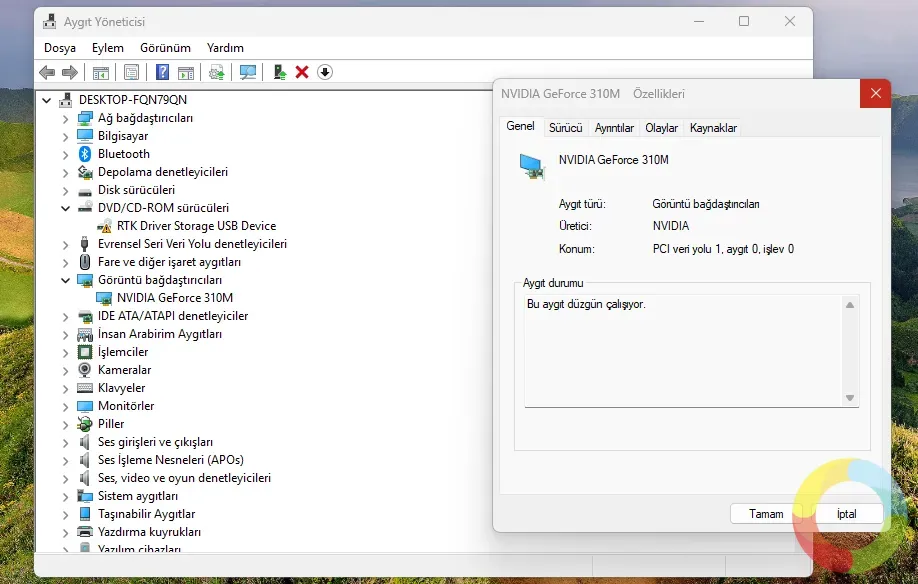Expand Ses, video ve oyun denetleyicileri node
Screen dimensions: 918x584
click(x=65, y=479)
